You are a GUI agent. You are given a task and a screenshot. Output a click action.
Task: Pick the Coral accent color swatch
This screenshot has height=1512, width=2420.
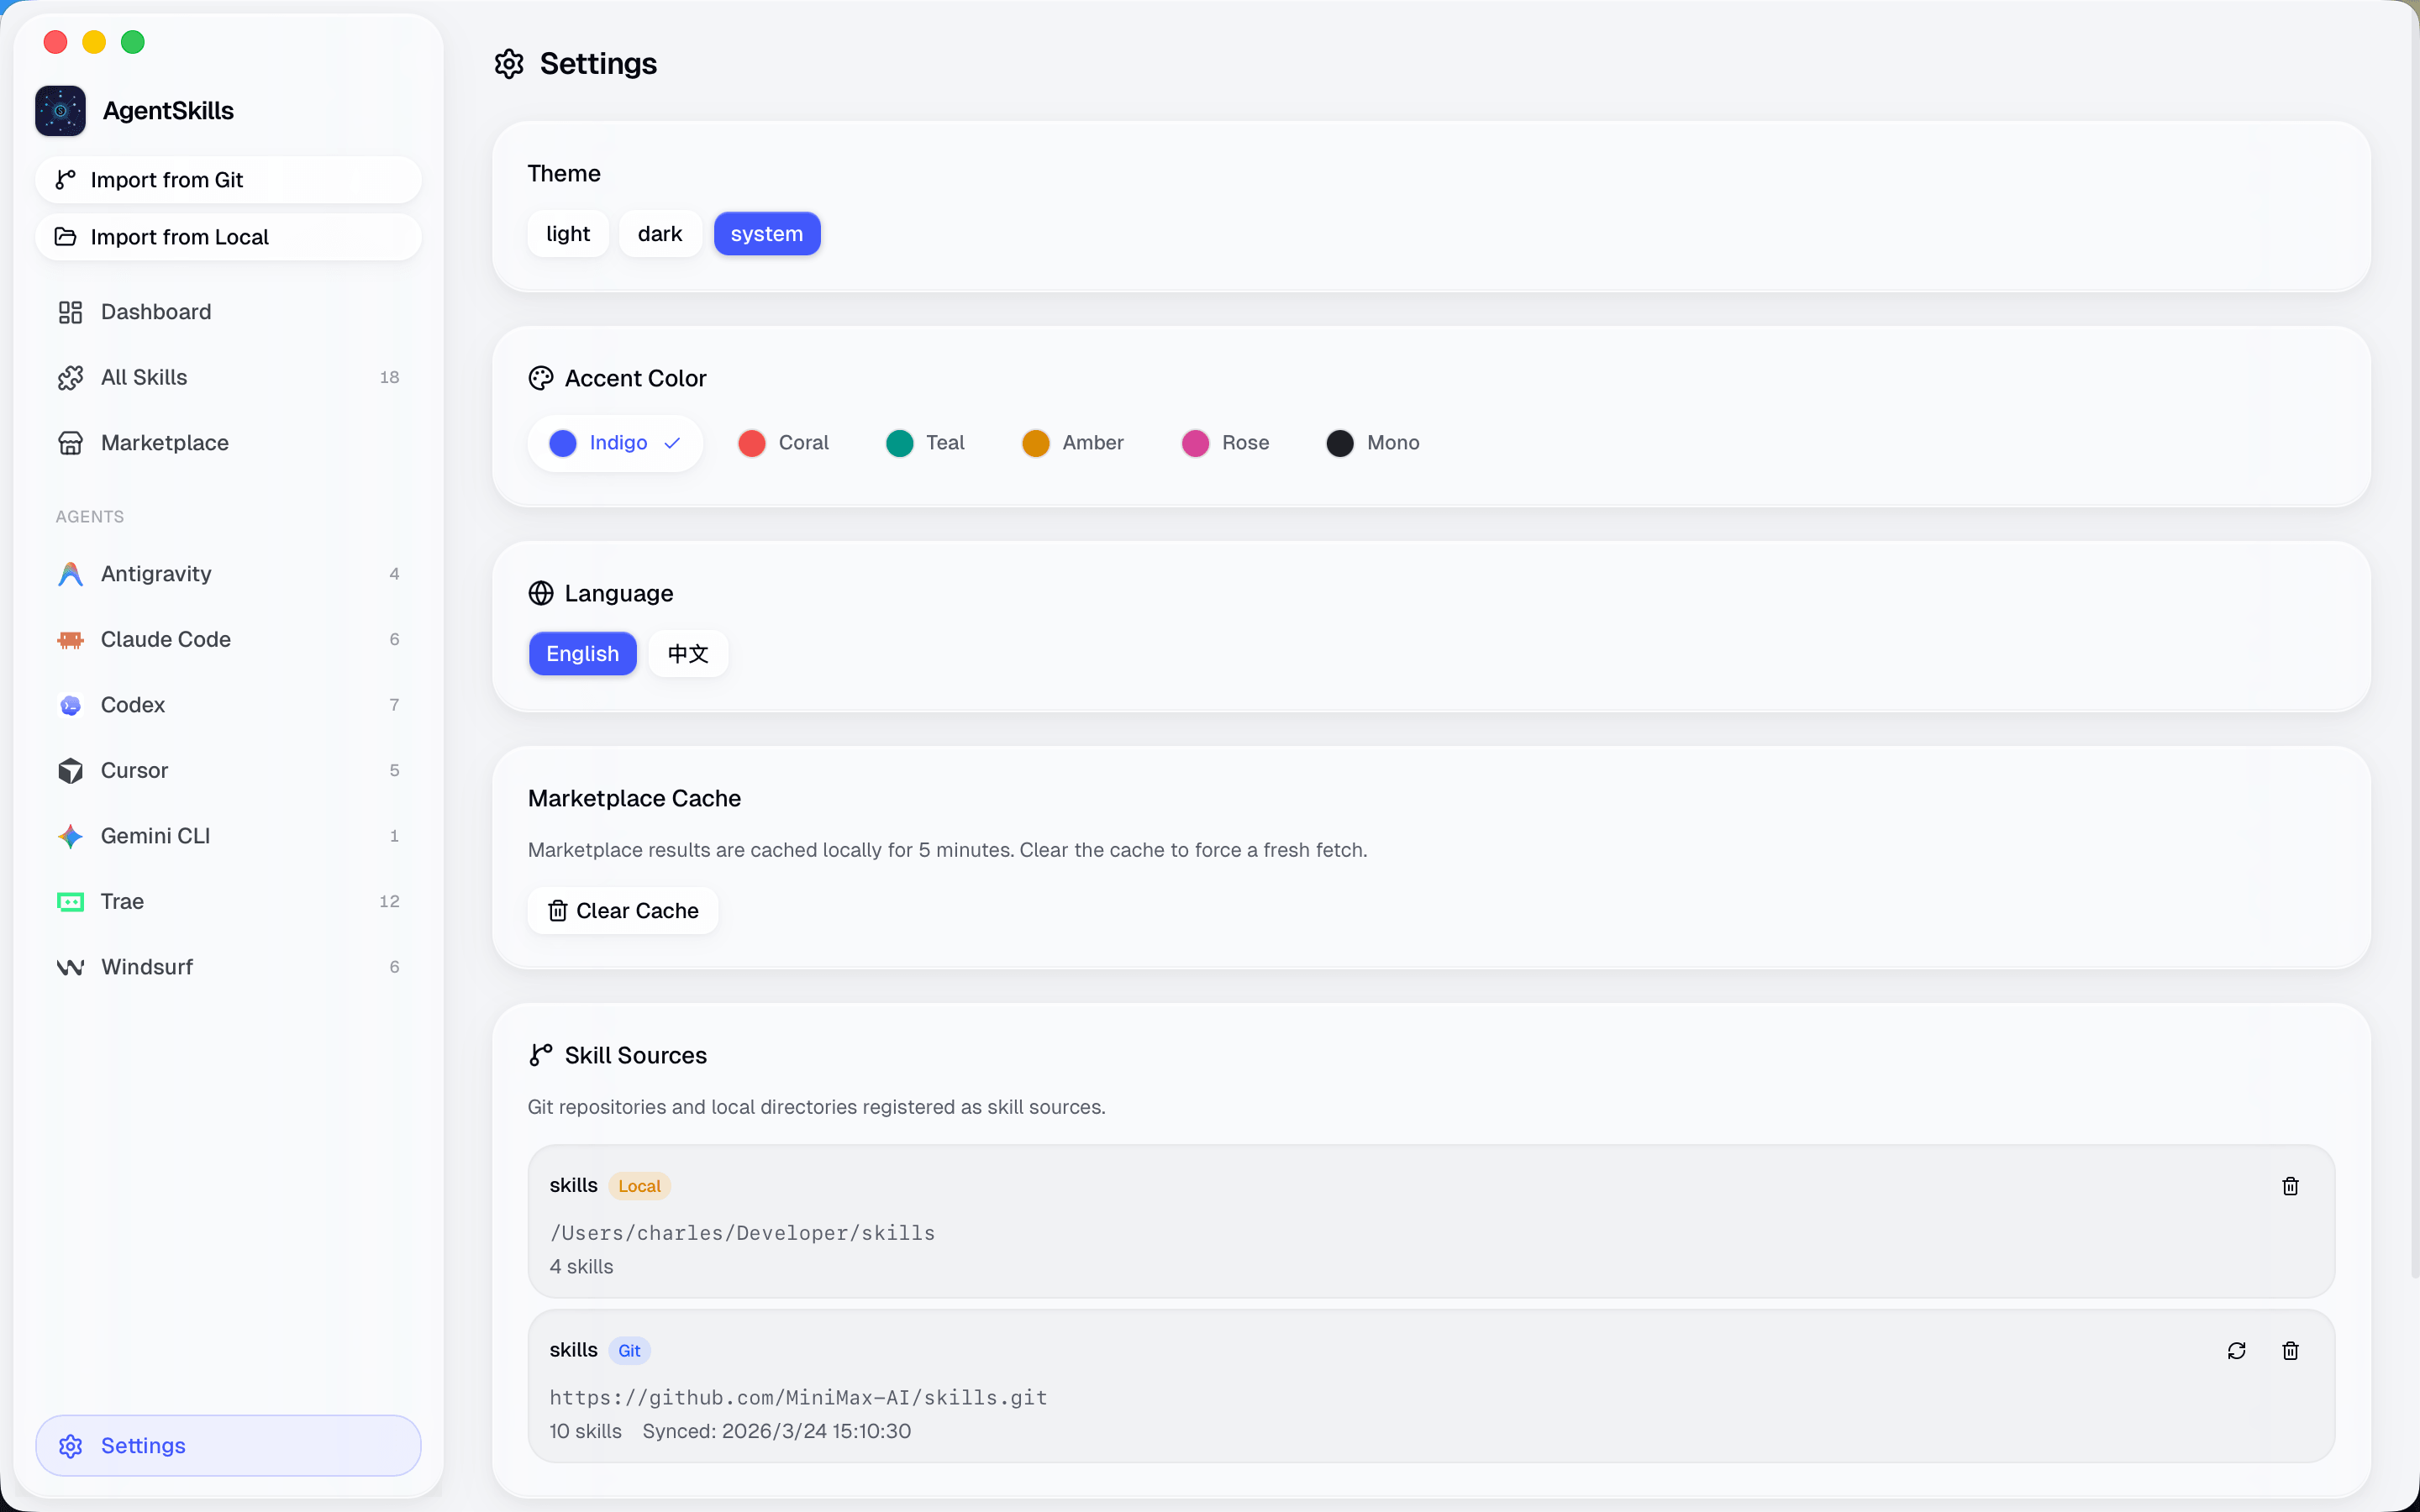(750, 442)
